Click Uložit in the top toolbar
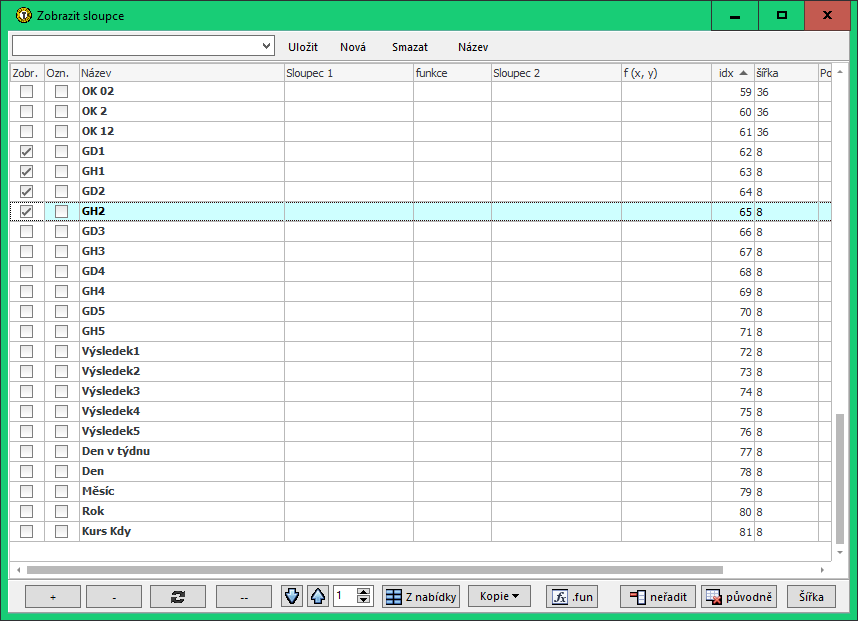This screenshot has width=858, height=621. (303, 47)
